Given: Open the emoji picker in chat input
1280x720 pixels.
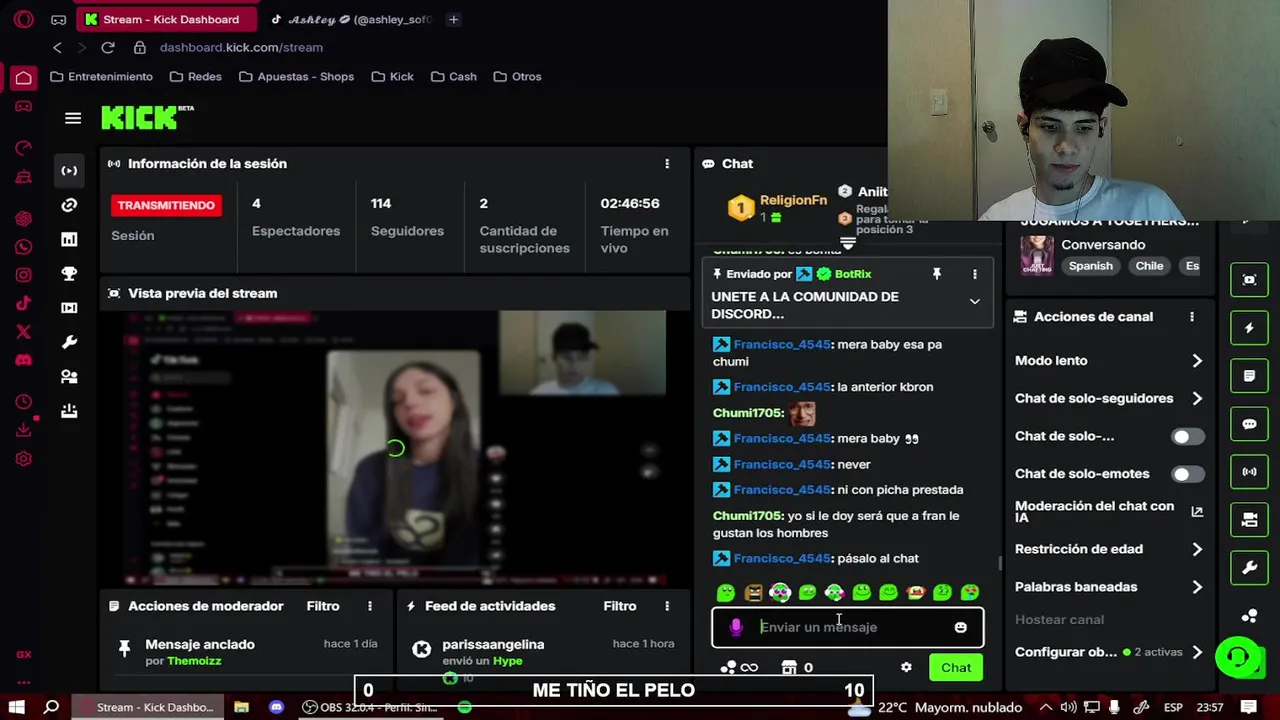Looking at the screenshot, I should coord(960,627).
